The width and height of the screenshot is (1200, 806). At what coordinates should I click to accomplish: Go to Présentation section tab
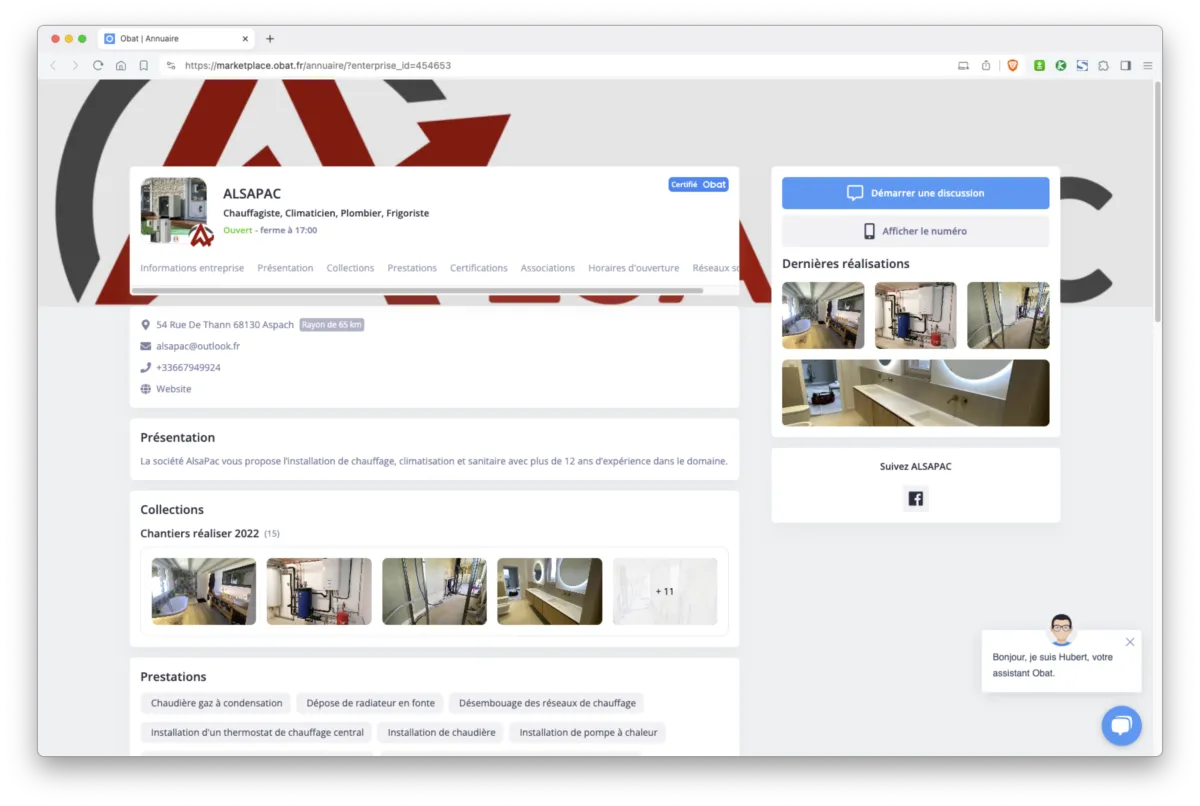285,268
